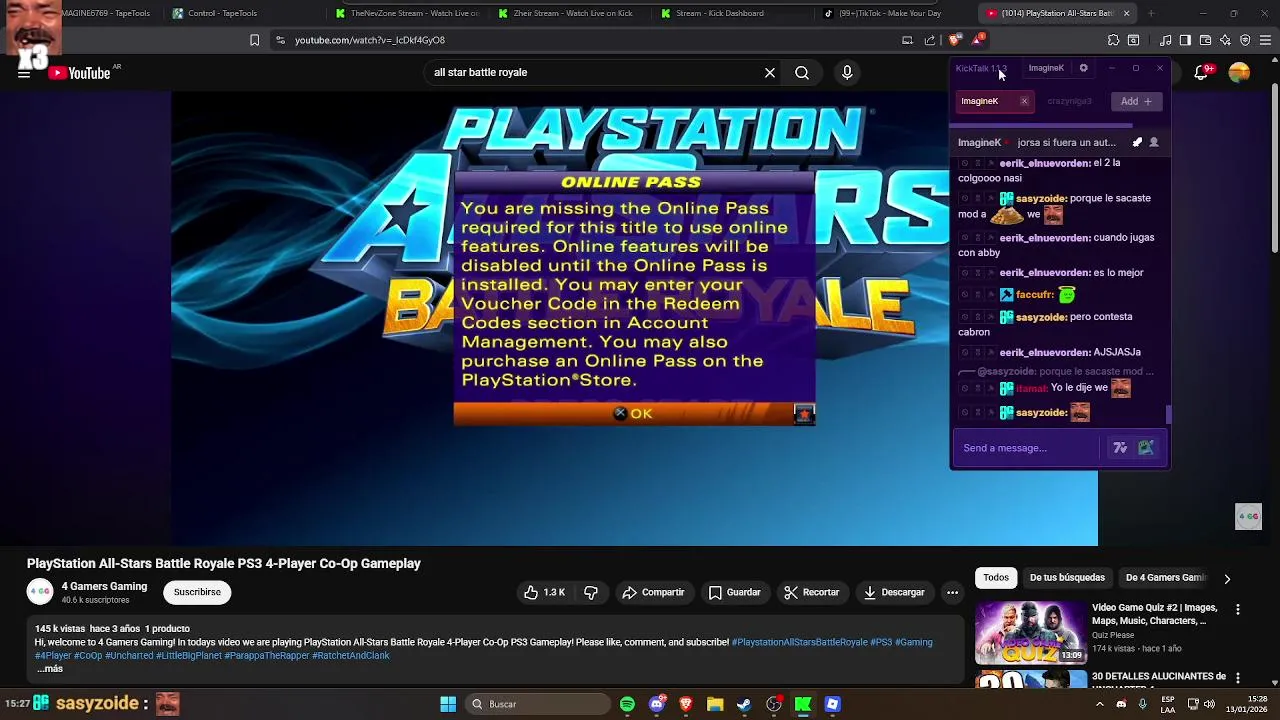Dislike the video with thumbs down

click(591, 593)
